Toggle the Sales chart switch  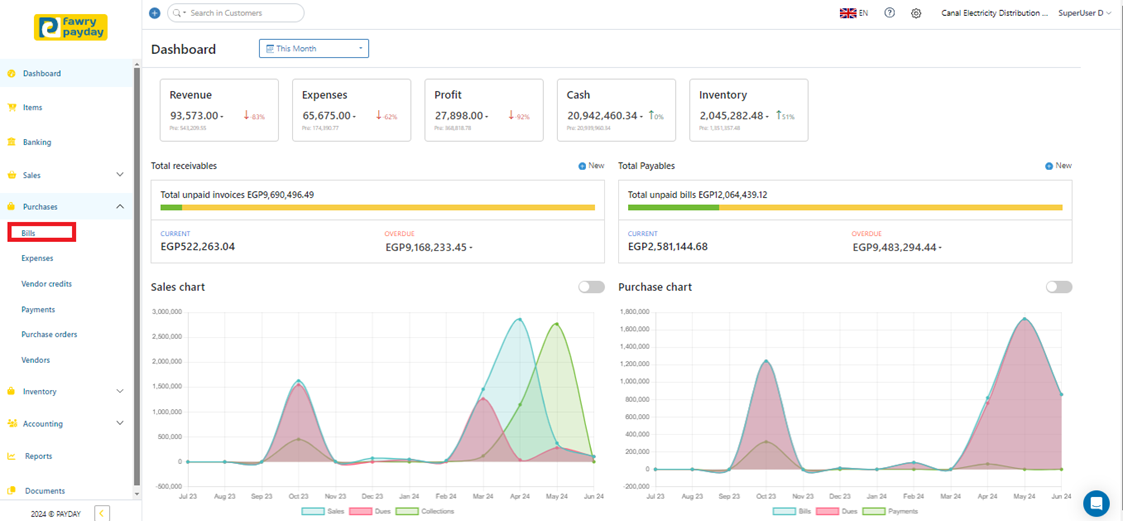(x=591, y=287)
